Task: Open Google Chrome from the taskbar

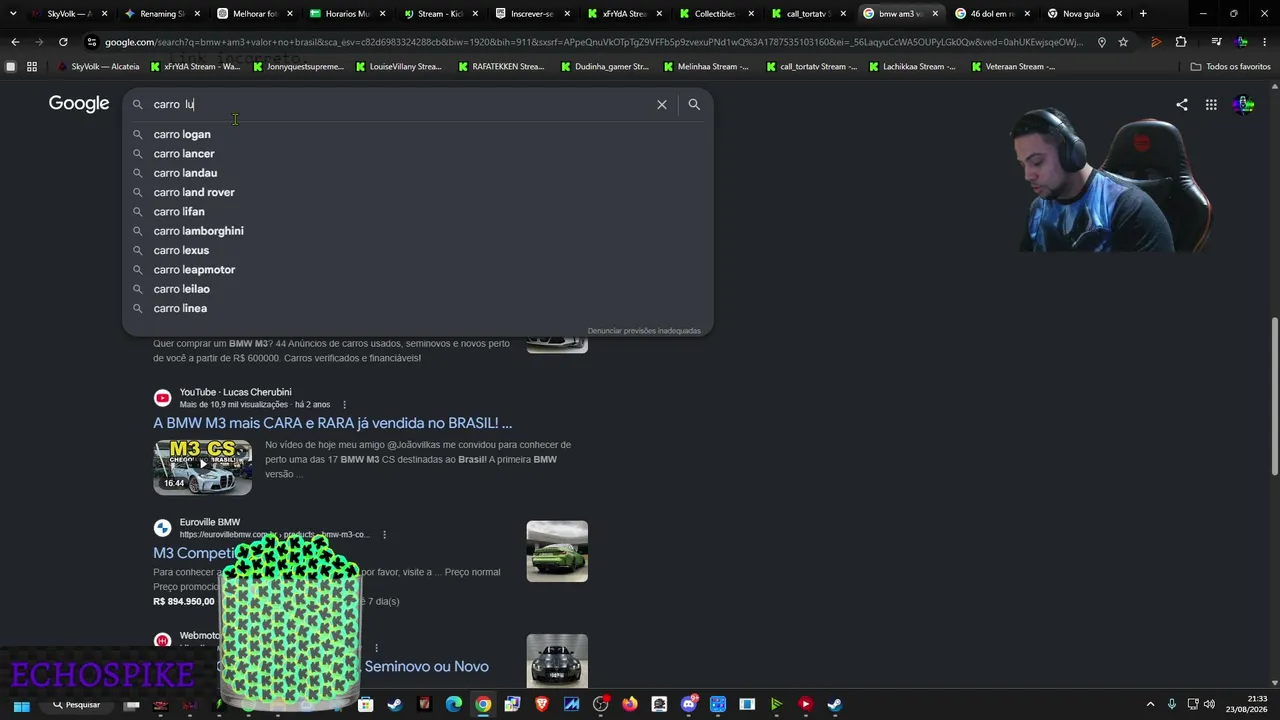Action: (x=483, y=705)
